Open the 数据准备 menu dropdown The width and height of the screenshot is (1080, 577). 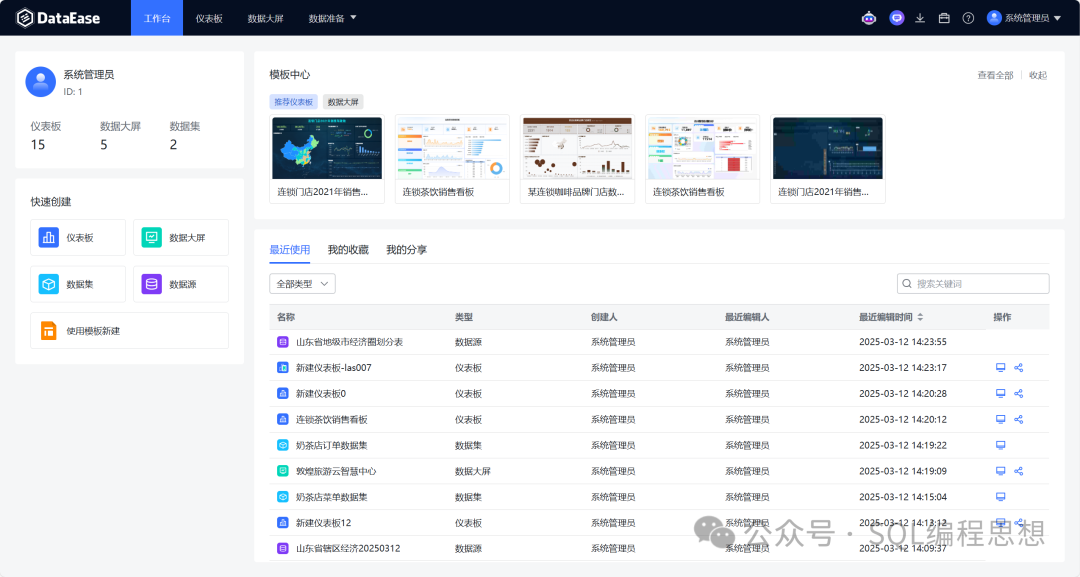[333, 18]
